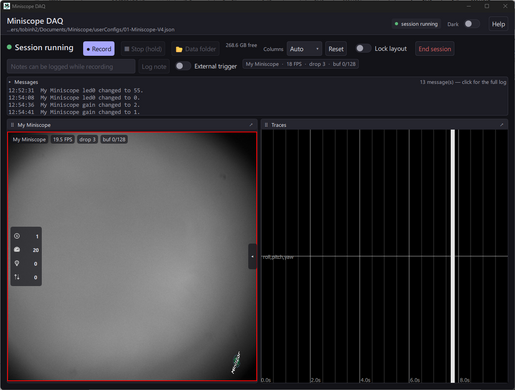Click the drop 3 badge on video
Image resolution: width=515 pixels, height=390 pixels.
point(87,139)
